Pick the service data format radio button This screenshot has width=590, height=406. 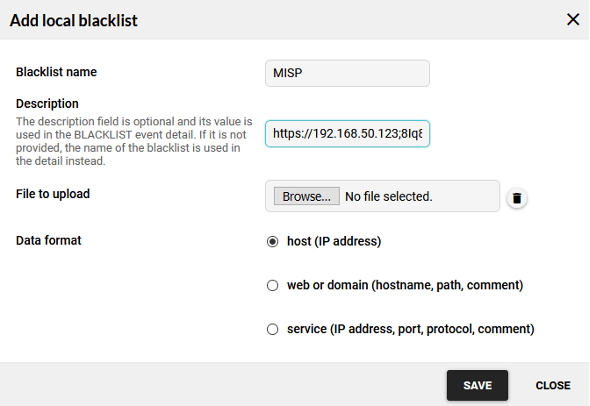click(x=272, y=329)
